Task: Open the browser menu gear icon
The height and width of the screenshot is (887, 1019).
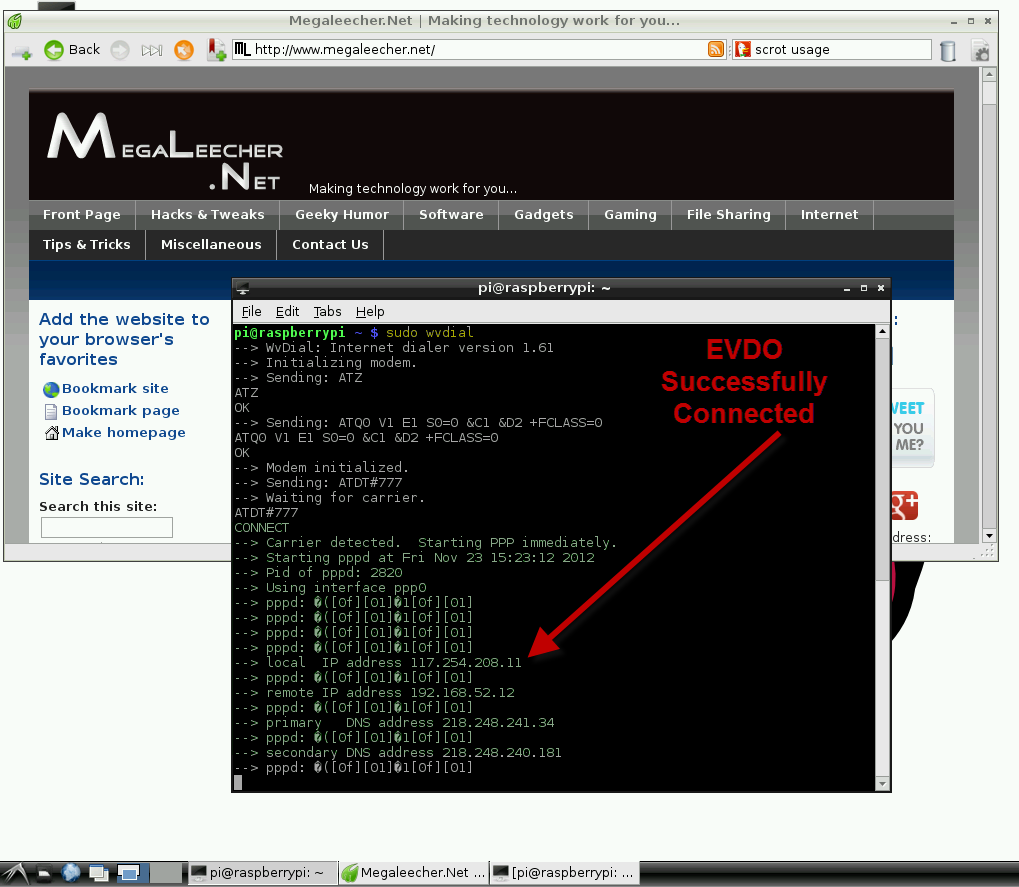Action: click(x=980, y=51)
